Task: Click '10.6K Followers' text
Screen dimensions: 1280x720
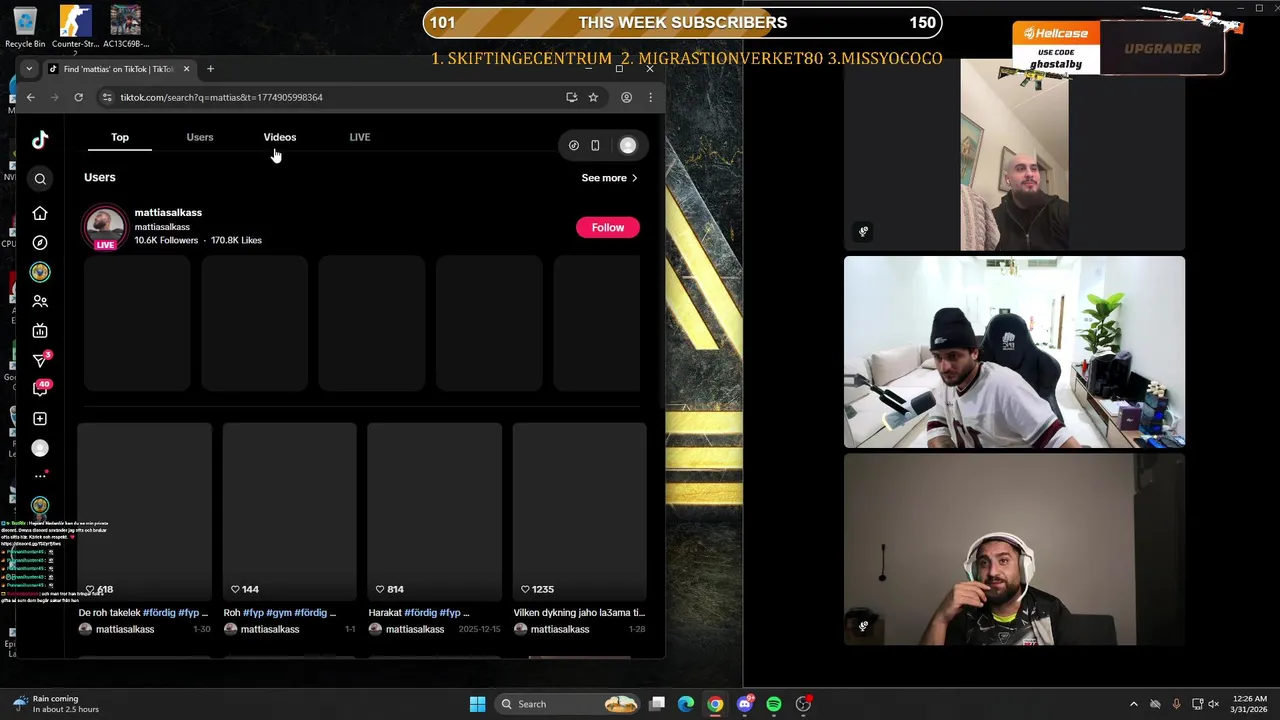Action: [166, 240]
